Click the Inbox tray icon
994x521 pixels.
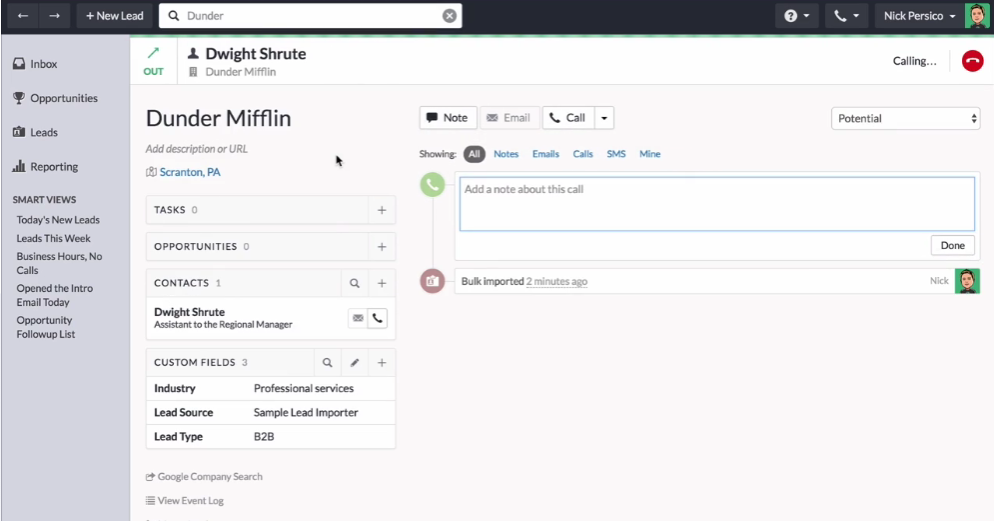click(19, 64)
